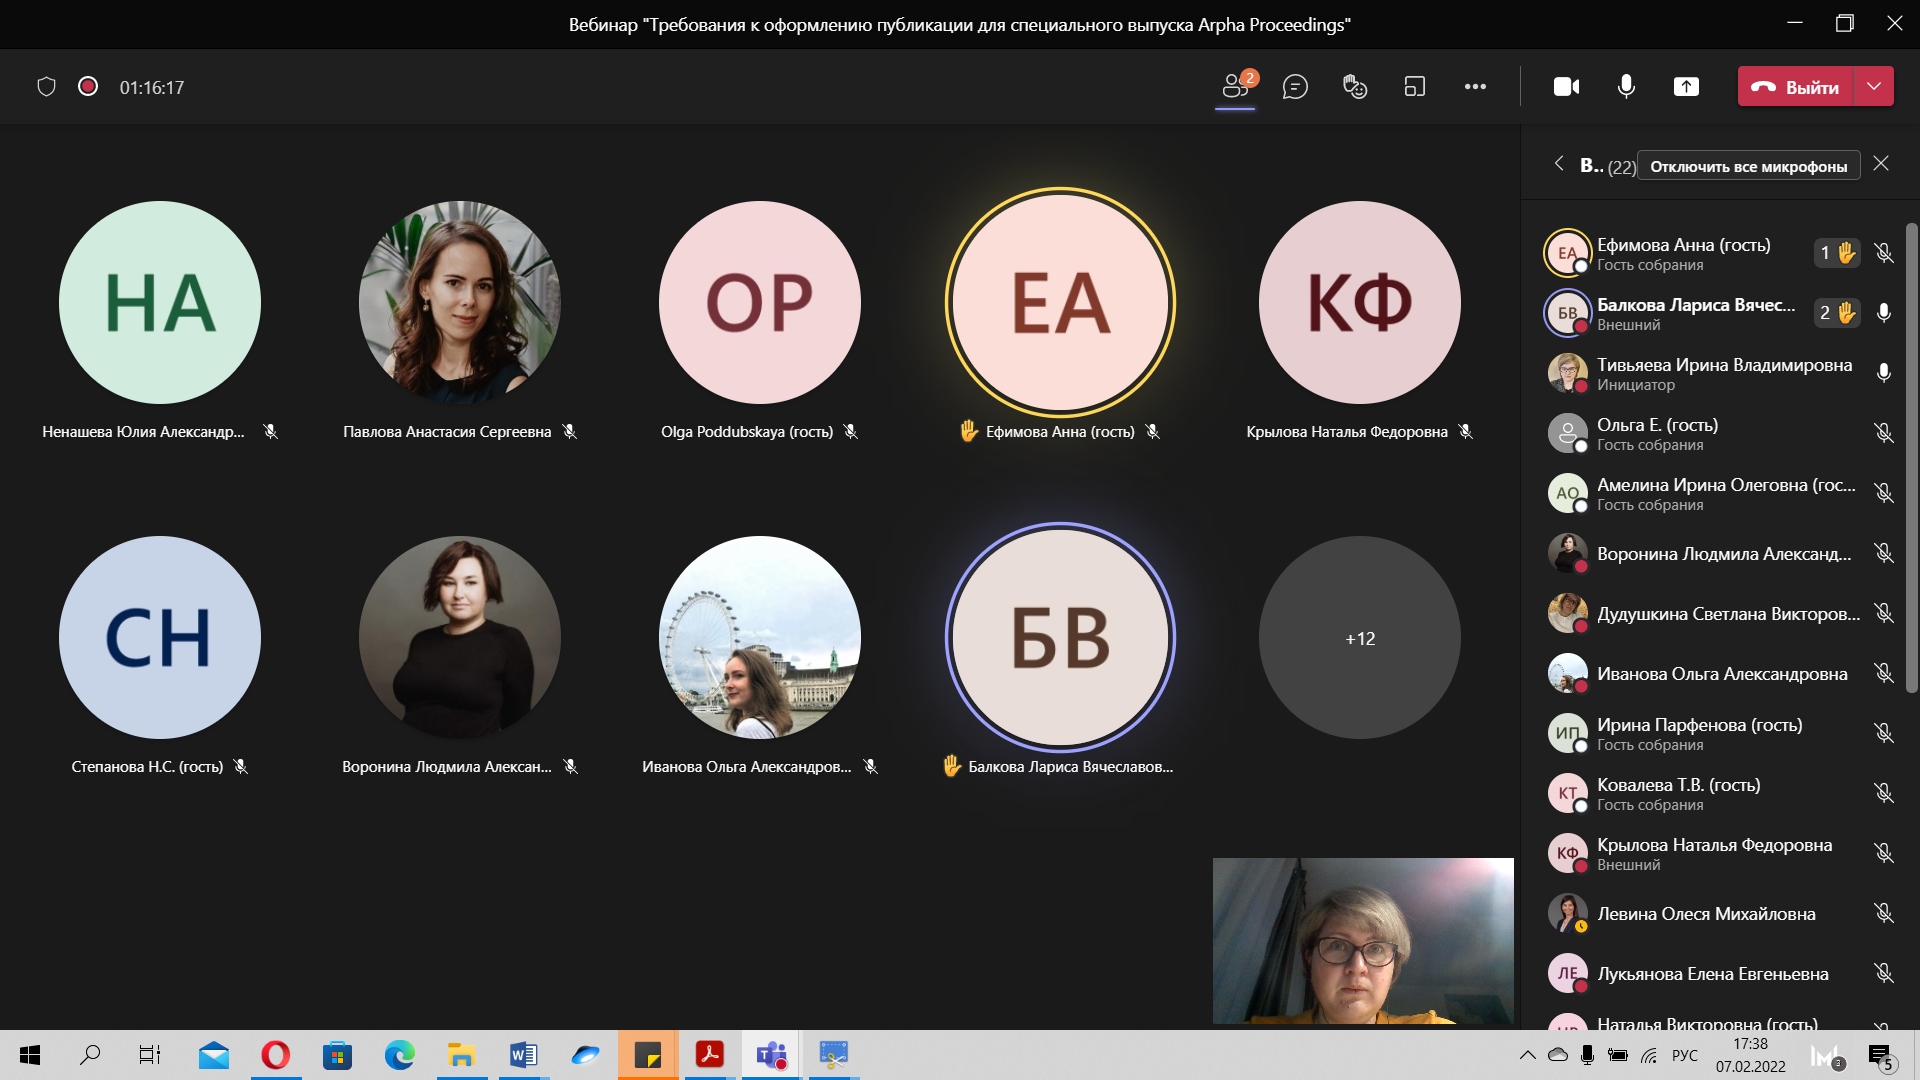This screenshot has height=1080, width=1920.
Task: Click Отключить все микрофоны button
Action: click(x=1748, y=166)
